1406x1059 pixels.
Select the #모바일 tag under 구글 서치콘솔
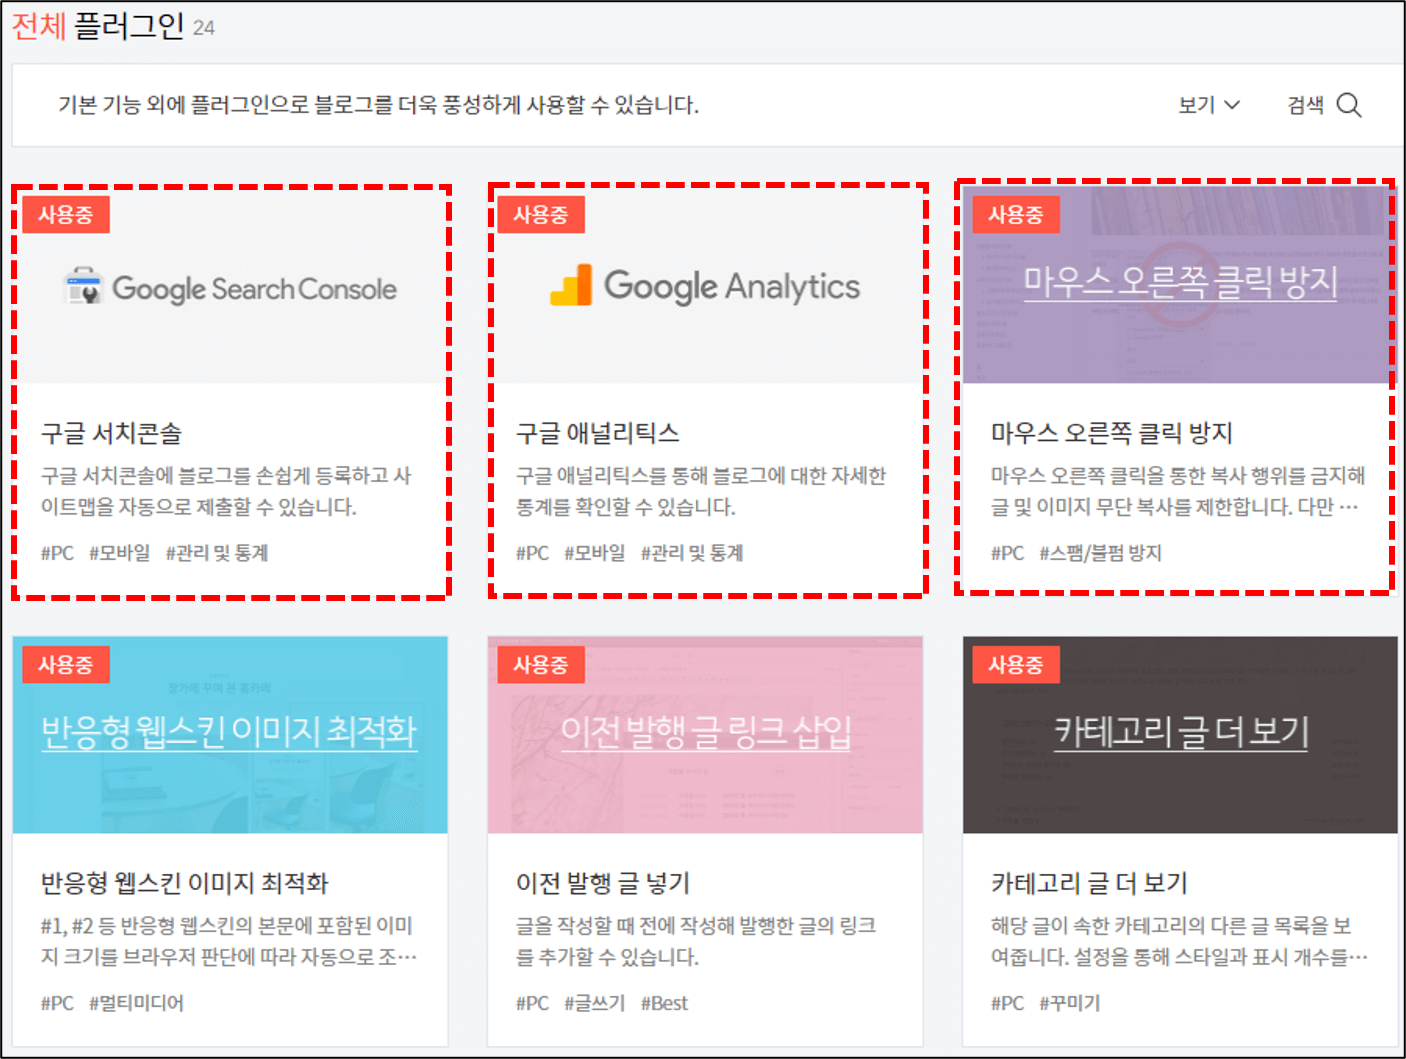click(x=120, y=552)
